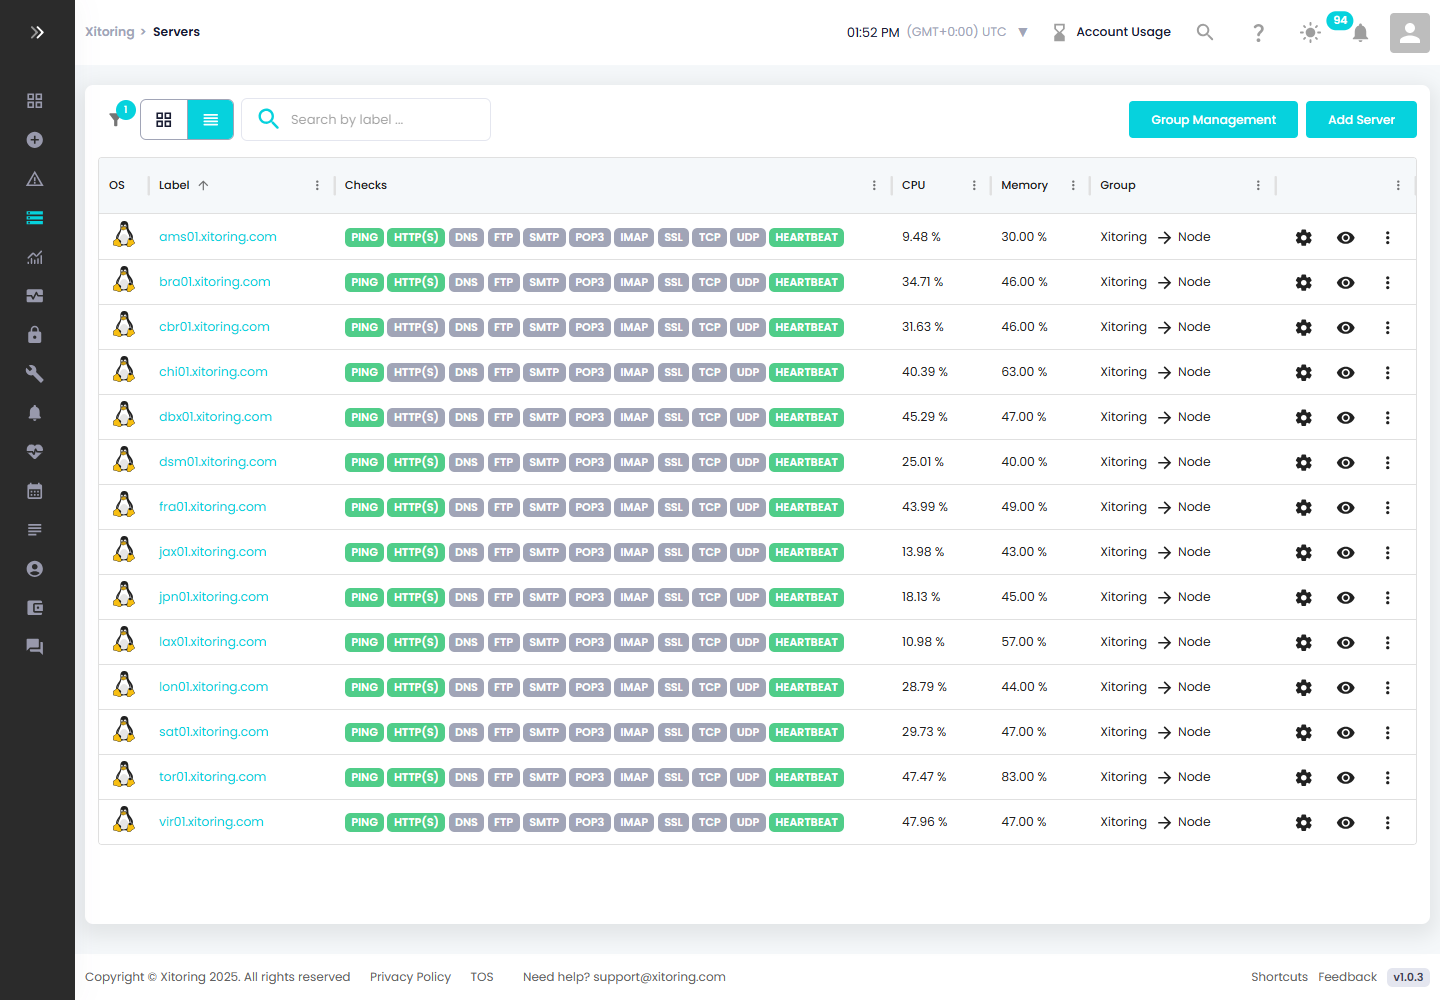The width and height of the screenshot is (1440, 1000).
Task: Switch to list view layout
Action: 210,119
